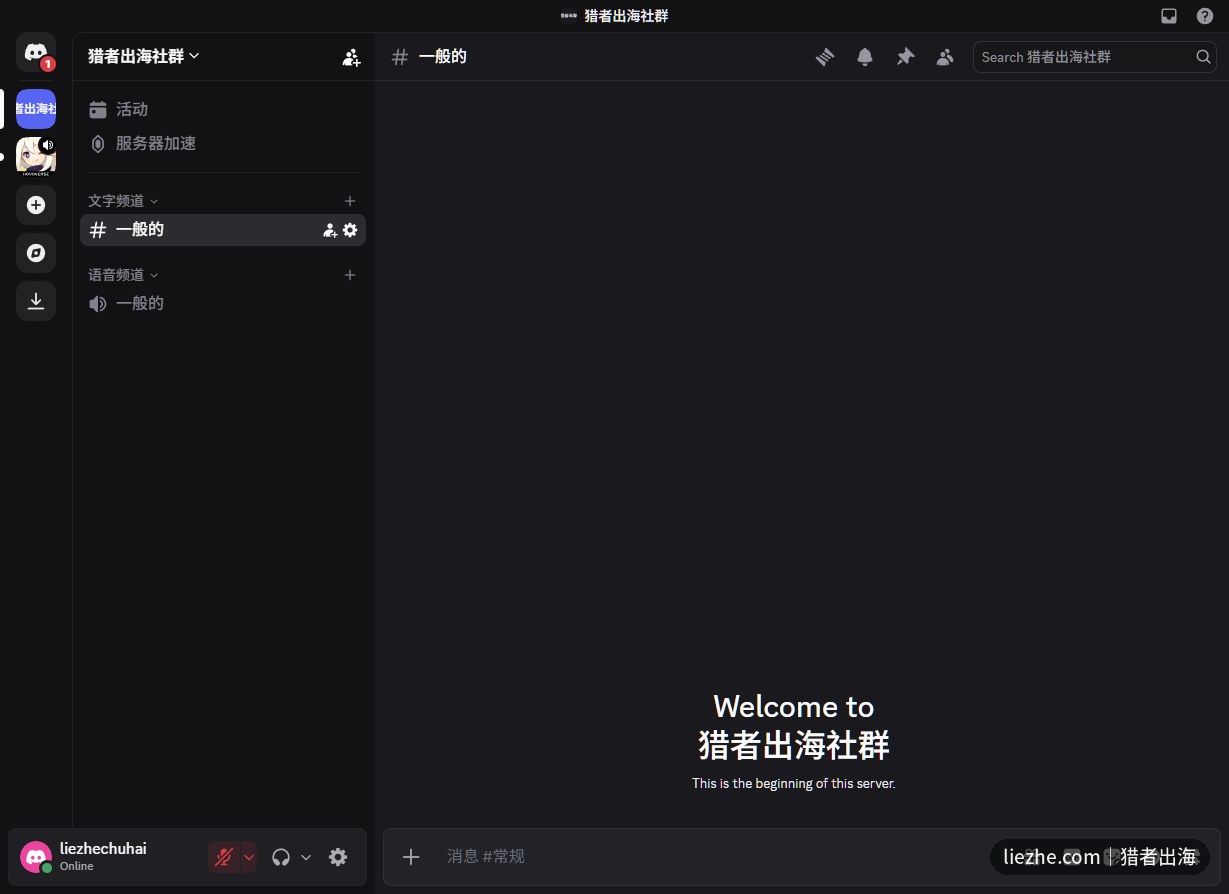
Task: Open Threads icon in channel header
Action: pos(825,57)
